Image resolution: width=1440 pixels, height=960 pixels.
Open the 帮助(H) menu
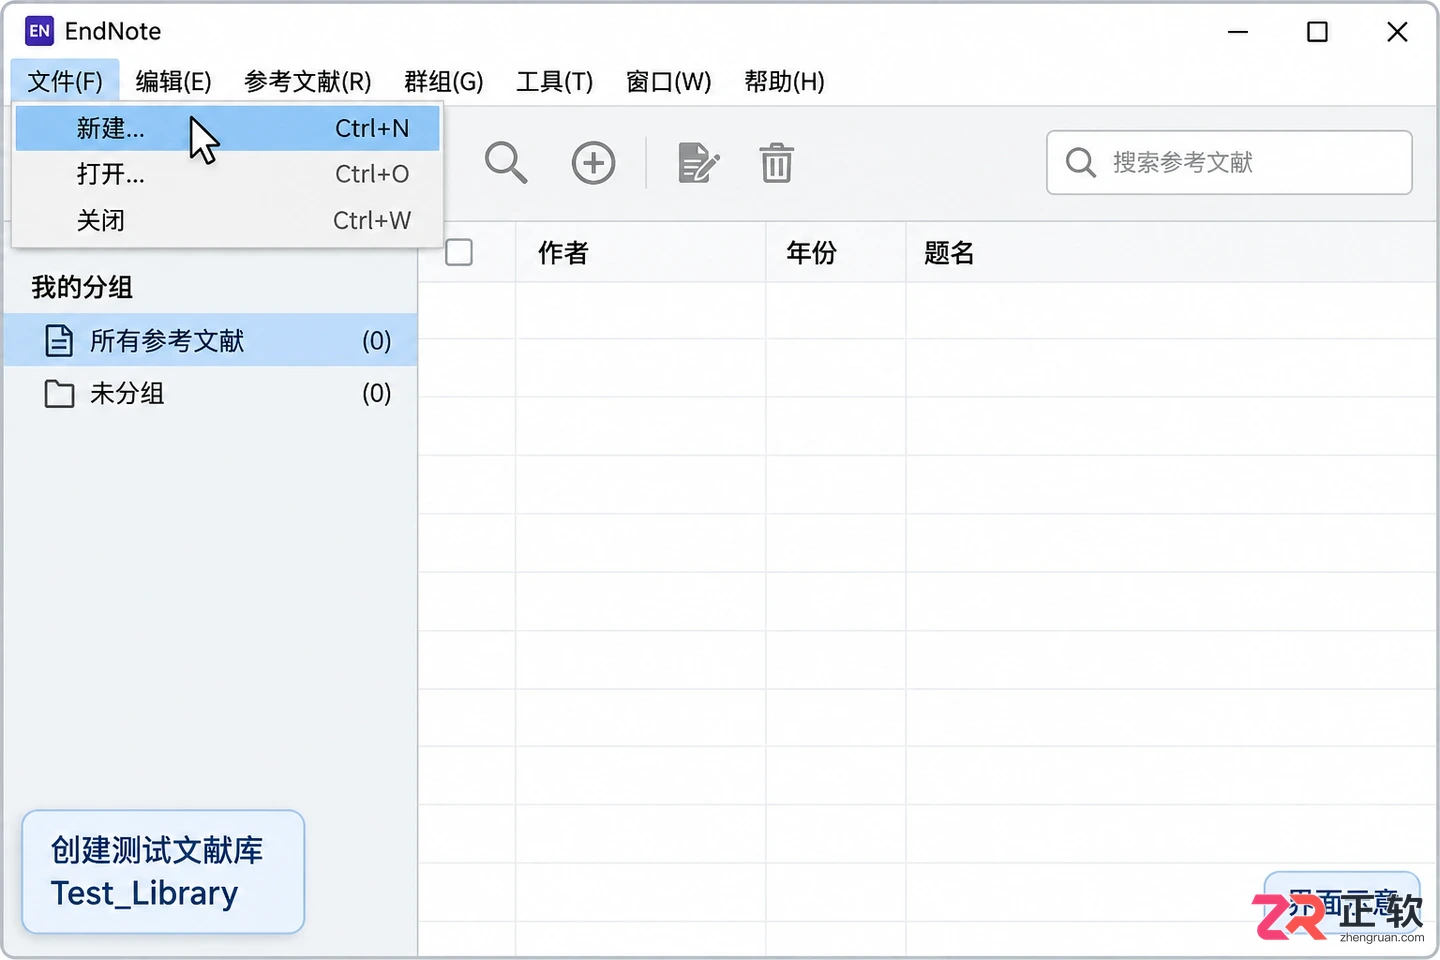(785, 81)
